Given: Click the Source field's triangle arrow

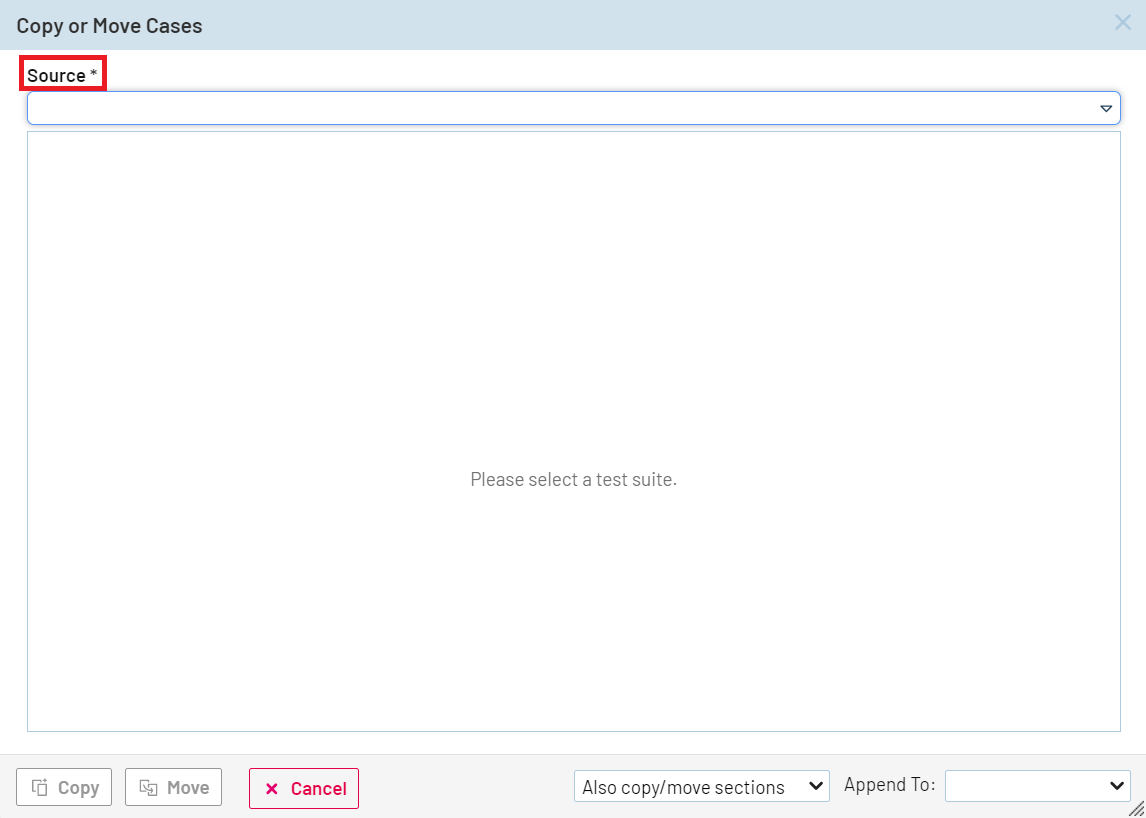Looking at the screenshot, I should click(1106, 108).
